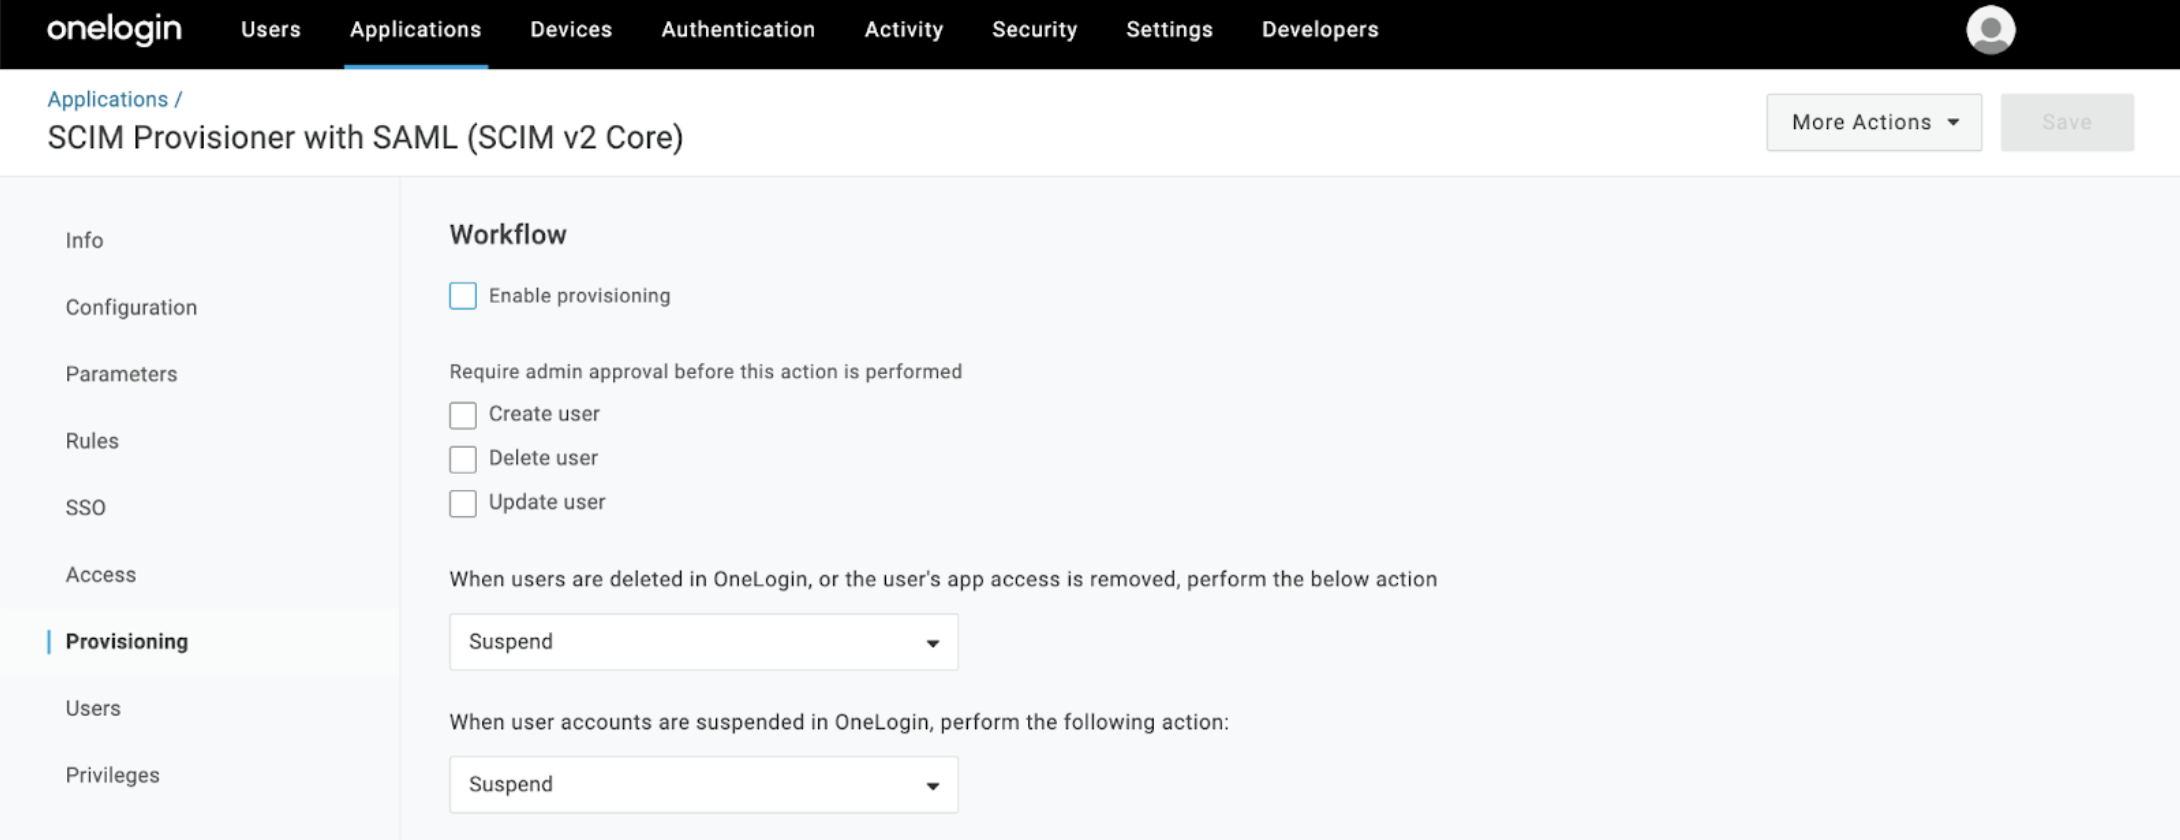Check the Create user approval box
The image size is (2180, 840).
coord(462,415)
